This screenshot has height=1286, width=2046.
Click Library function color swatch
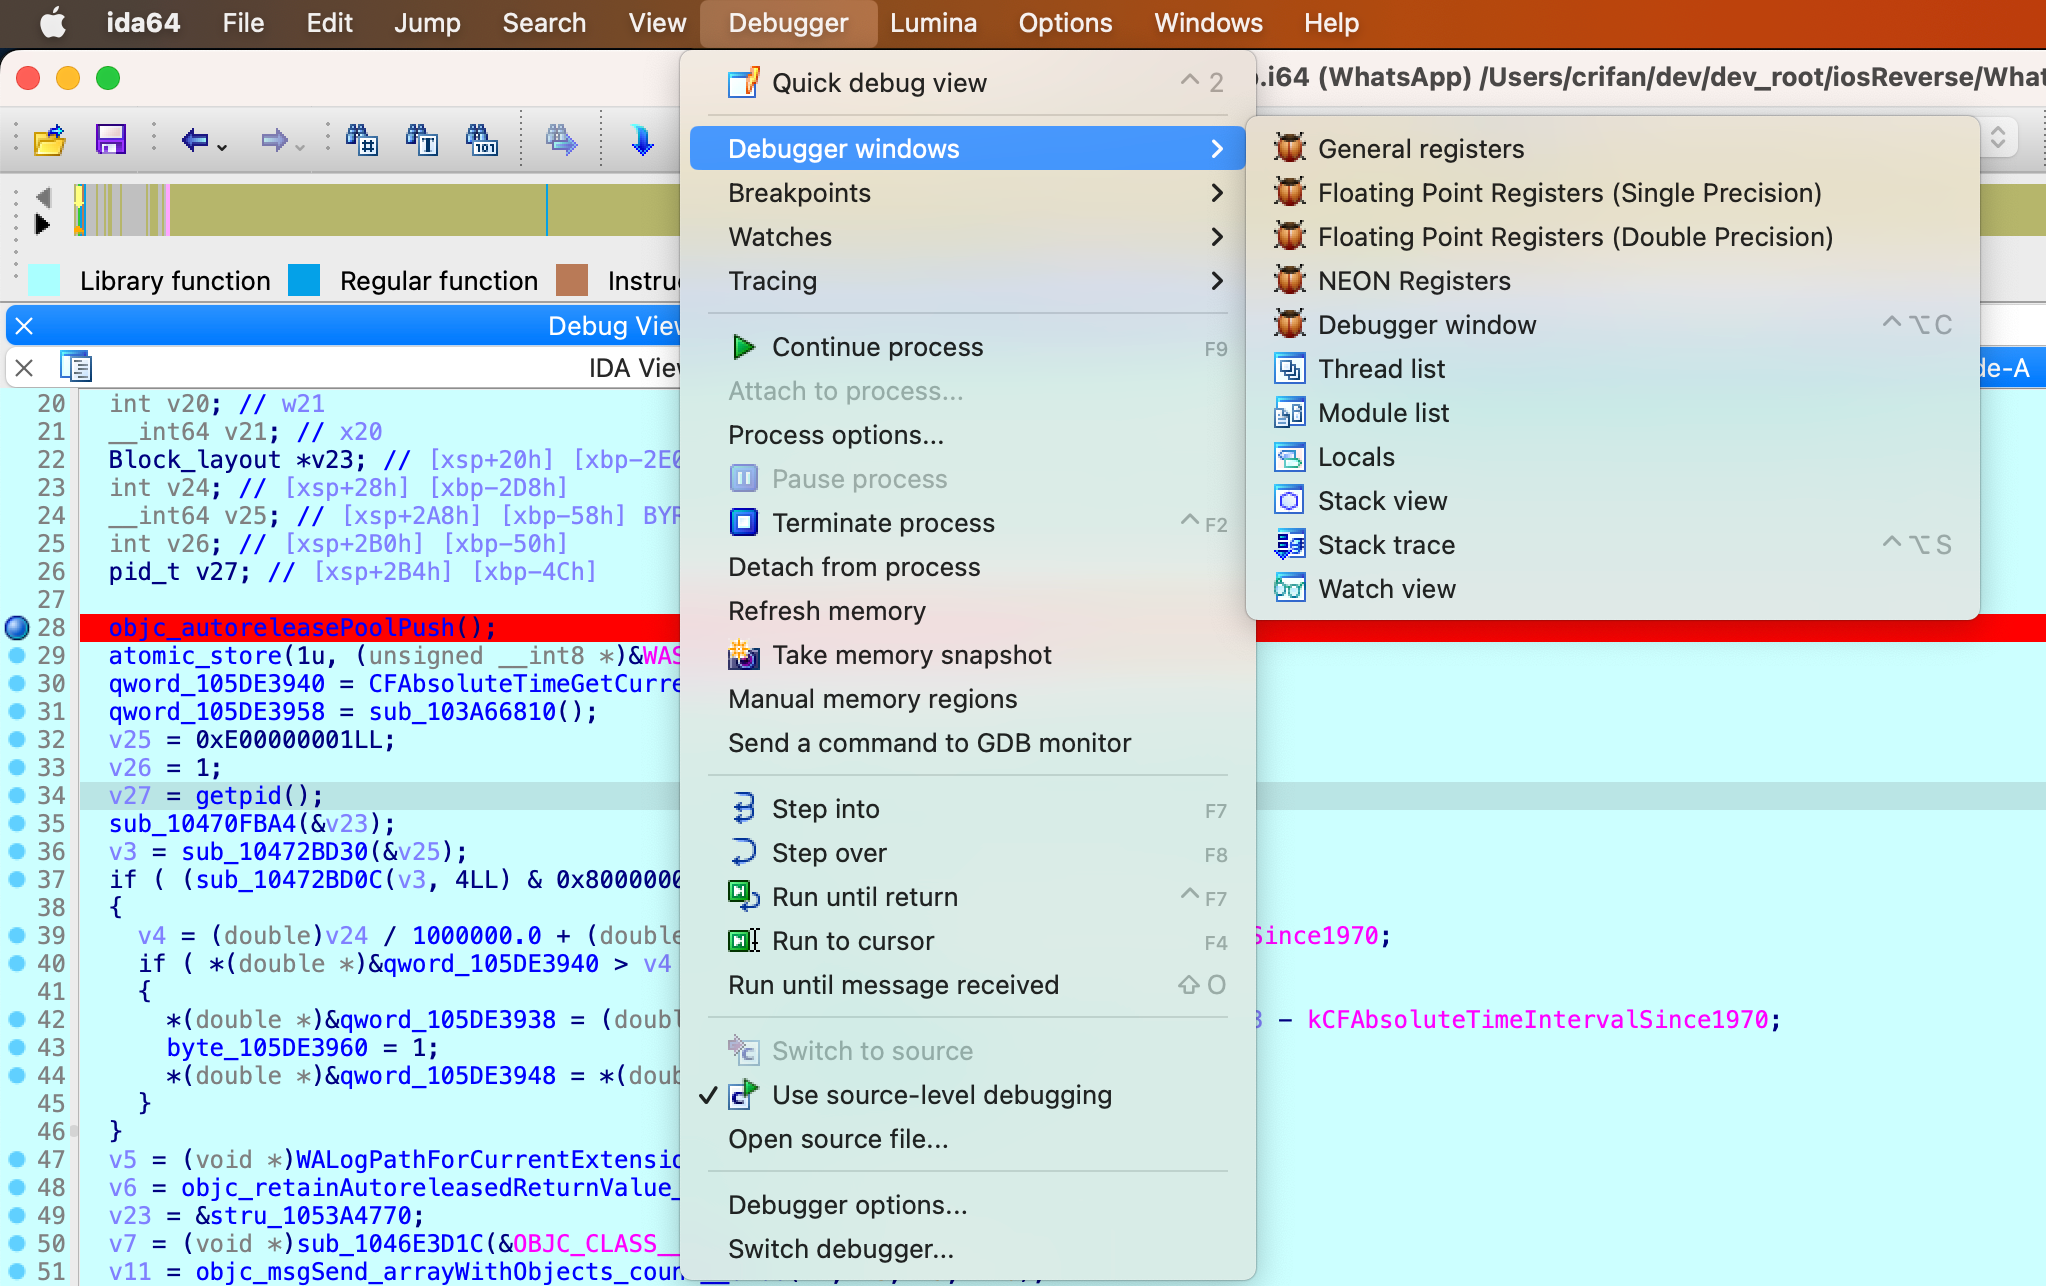[x=44, y=281]
